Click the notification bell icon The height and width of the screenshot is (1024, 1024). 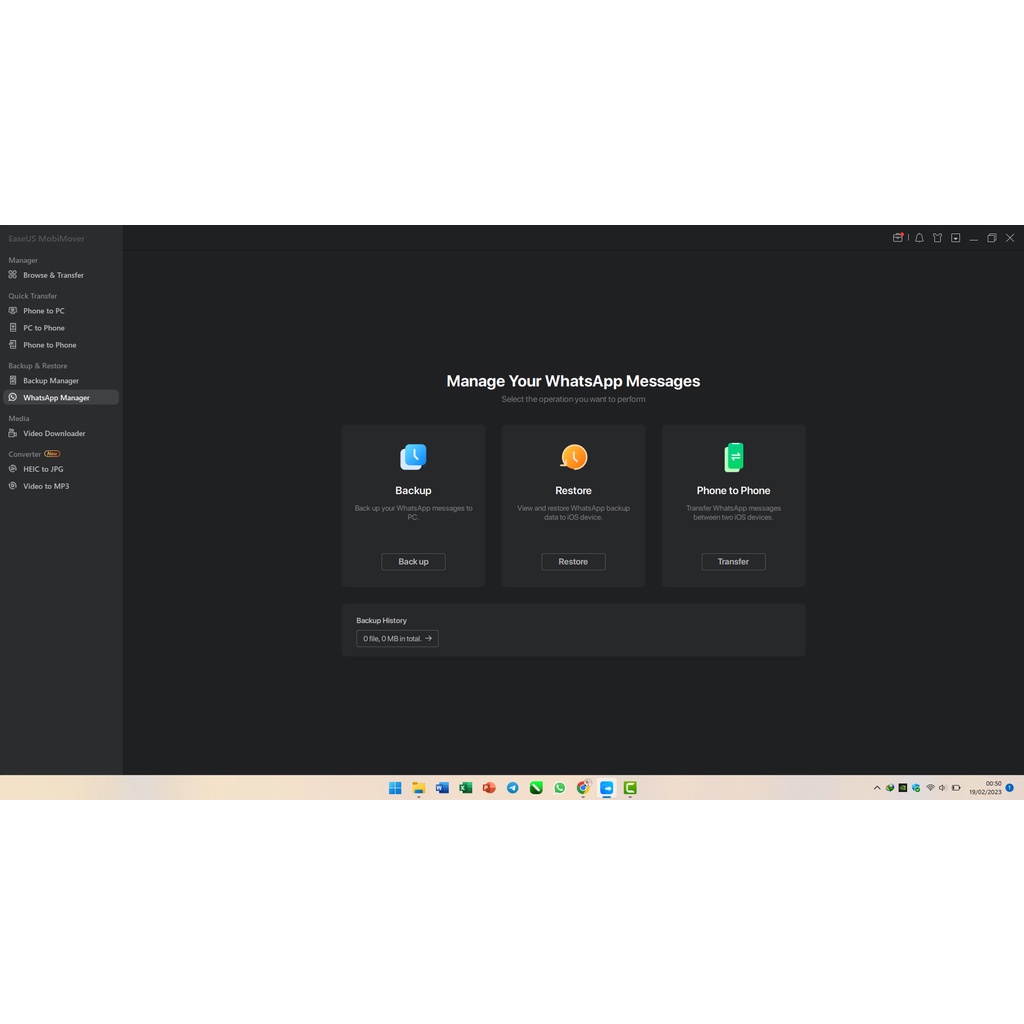[x=919, y=238]
